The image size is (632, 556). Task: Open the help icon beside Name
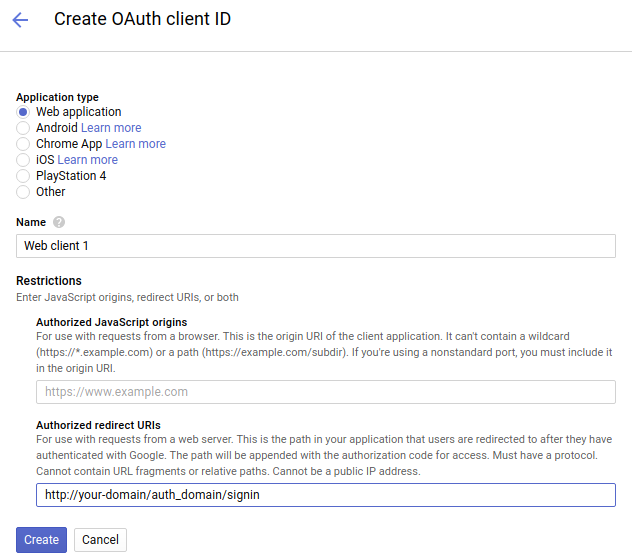click(x=59, y=222)
